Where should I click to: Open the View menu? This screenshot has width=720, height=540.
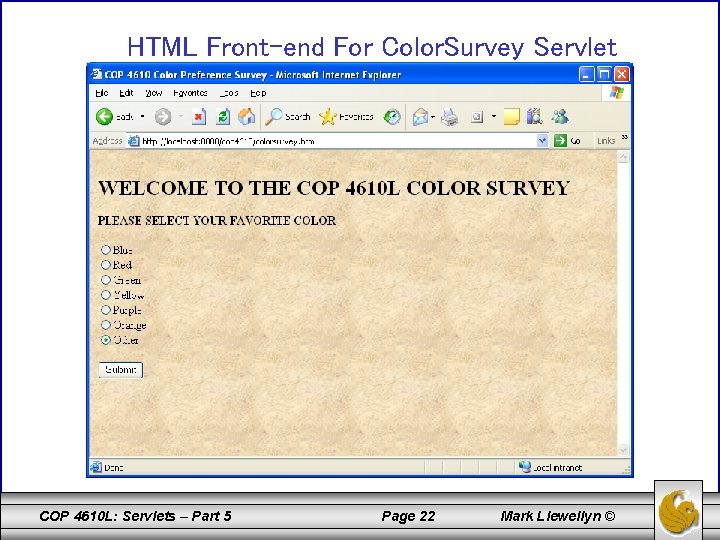154,93
